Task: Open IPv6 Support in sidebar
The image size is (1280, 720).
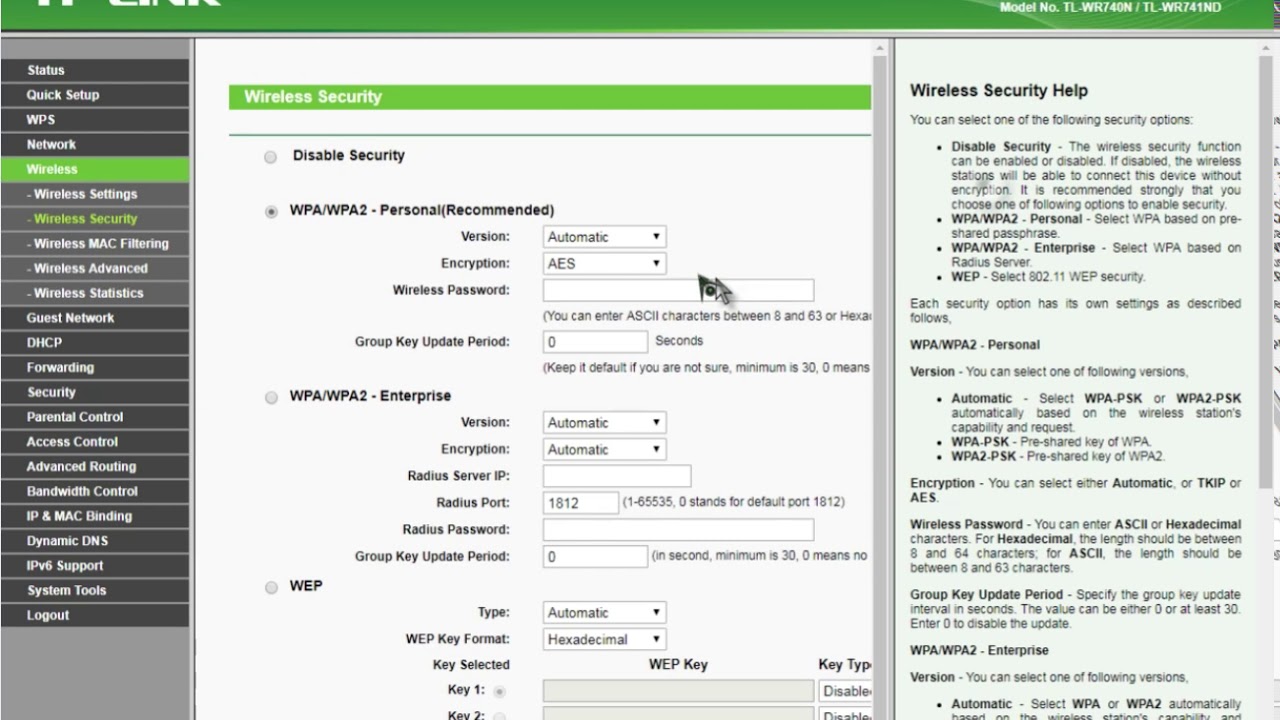Action: 94,565
